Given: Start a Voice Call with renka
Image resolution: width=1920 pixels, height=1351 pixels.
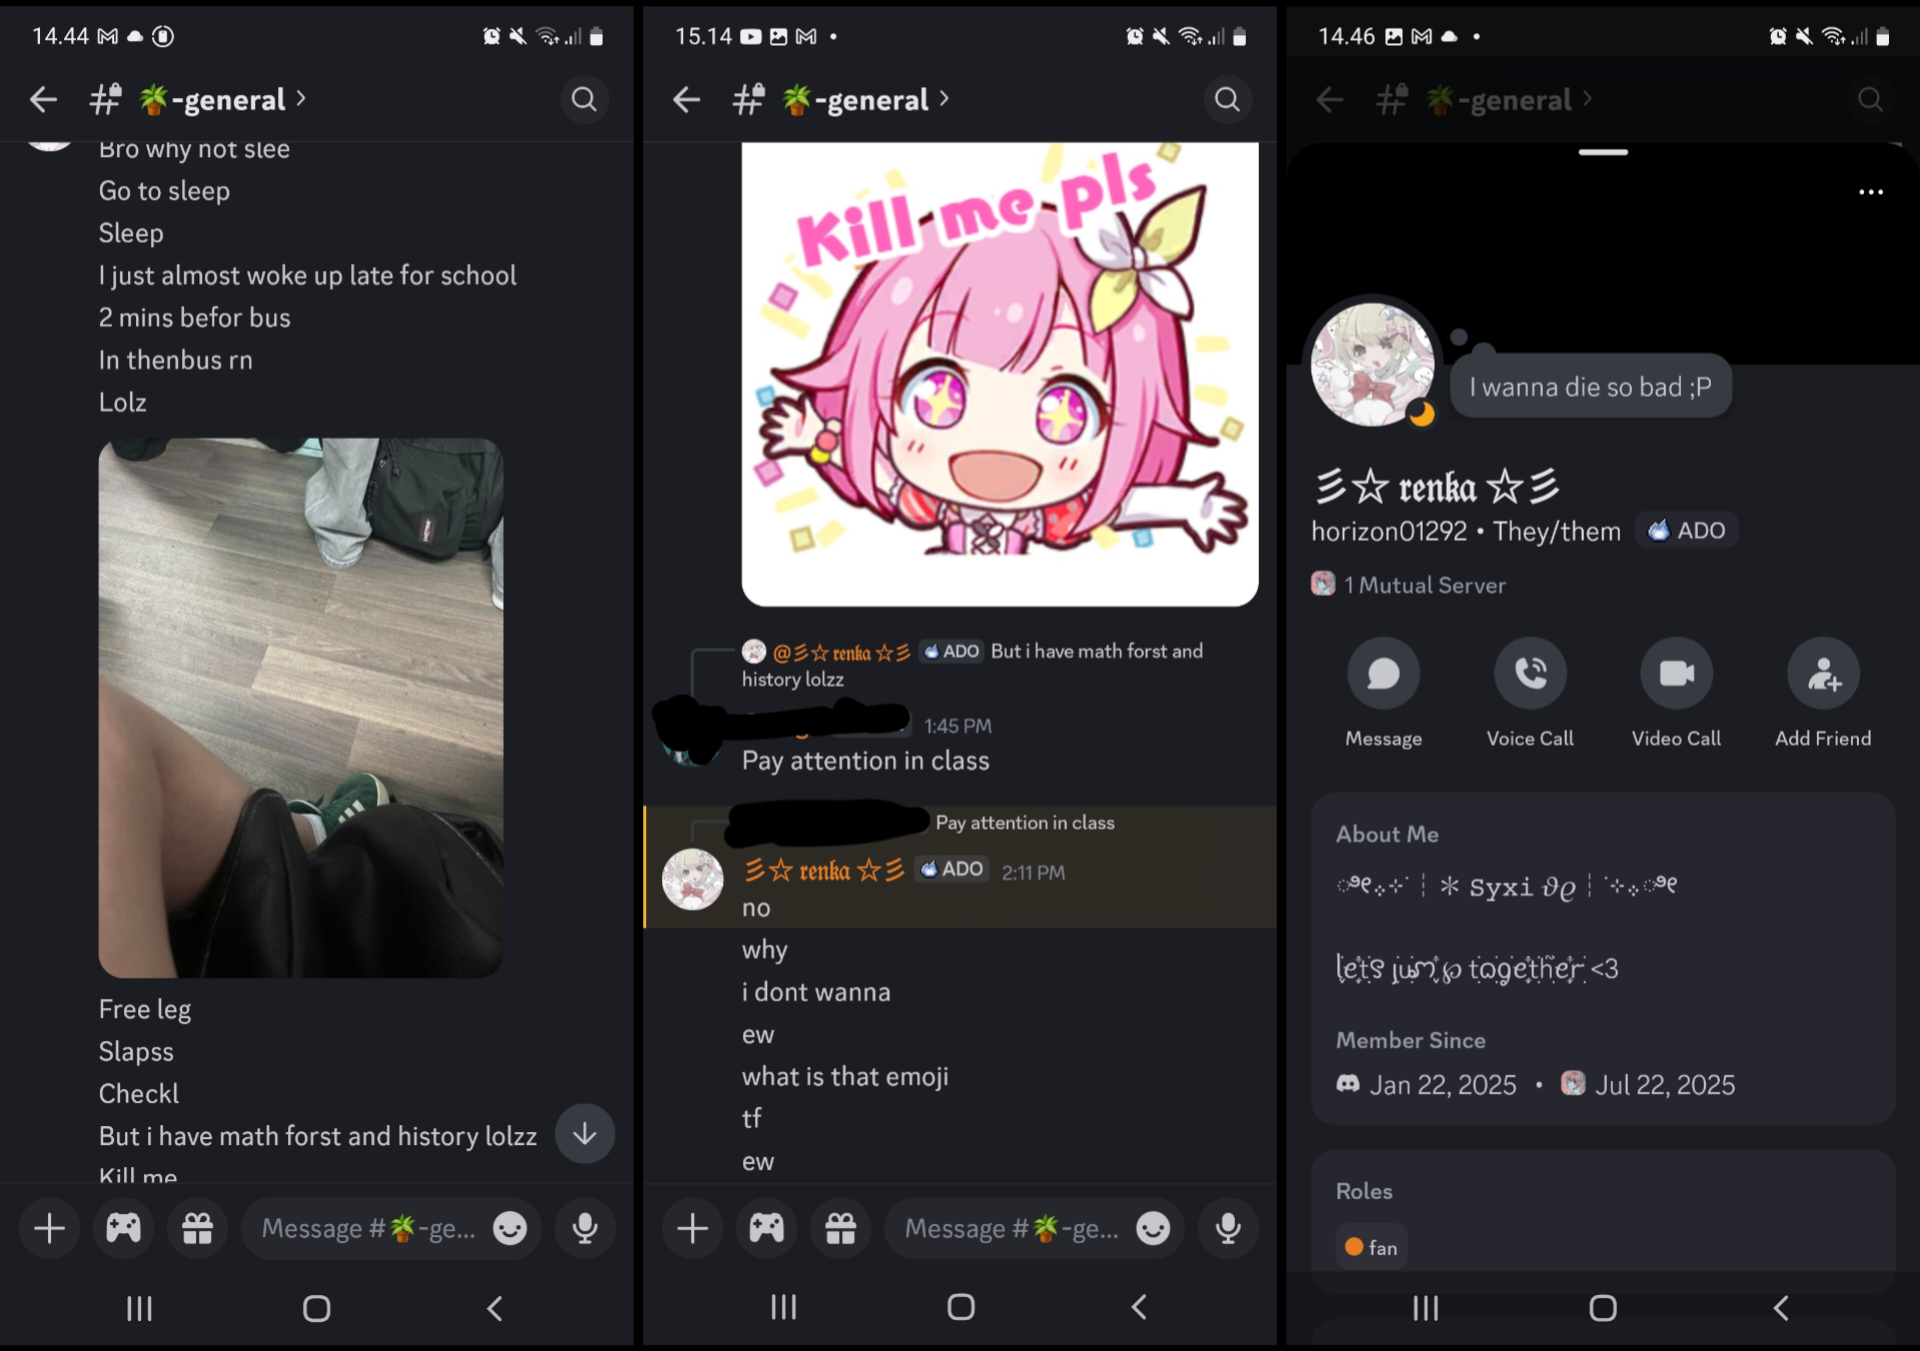Looking at the screenshot, I should point(1530,673).
